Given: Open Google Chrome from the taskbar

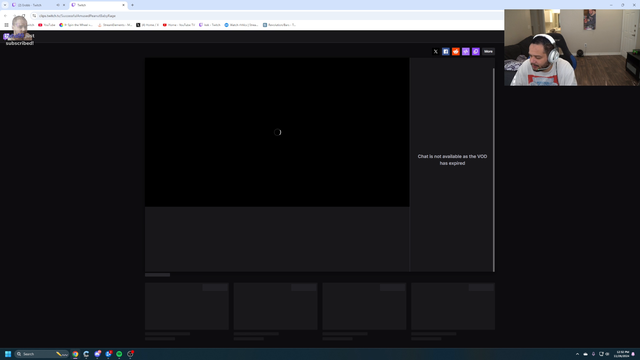Looking at the screenshot, I should [x=75, y=354].
